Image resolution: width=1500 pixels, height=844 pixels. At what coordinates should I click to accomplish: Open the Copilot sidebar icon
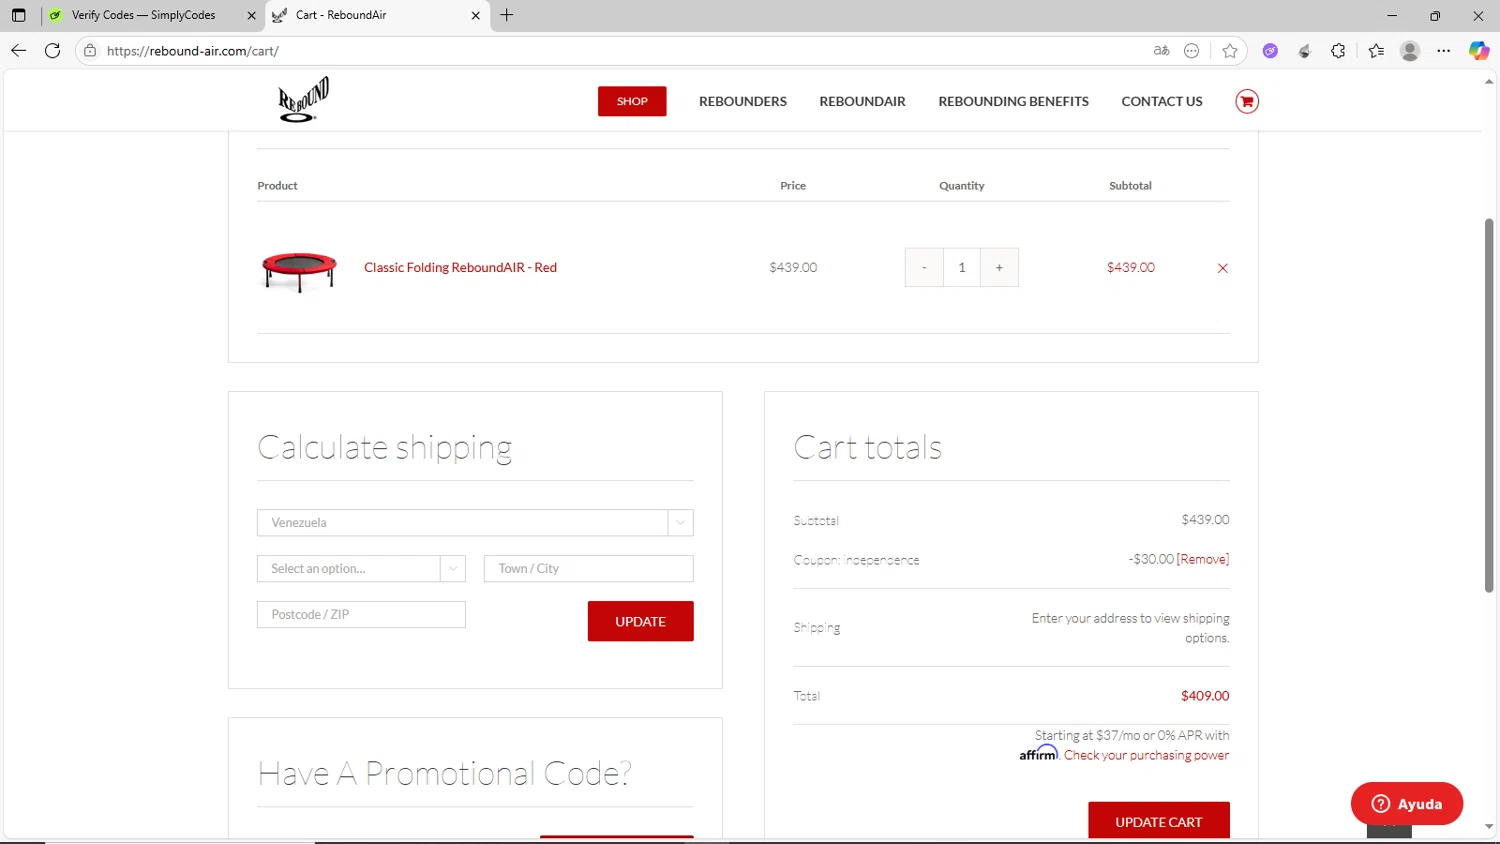(x=1479, y=51)
